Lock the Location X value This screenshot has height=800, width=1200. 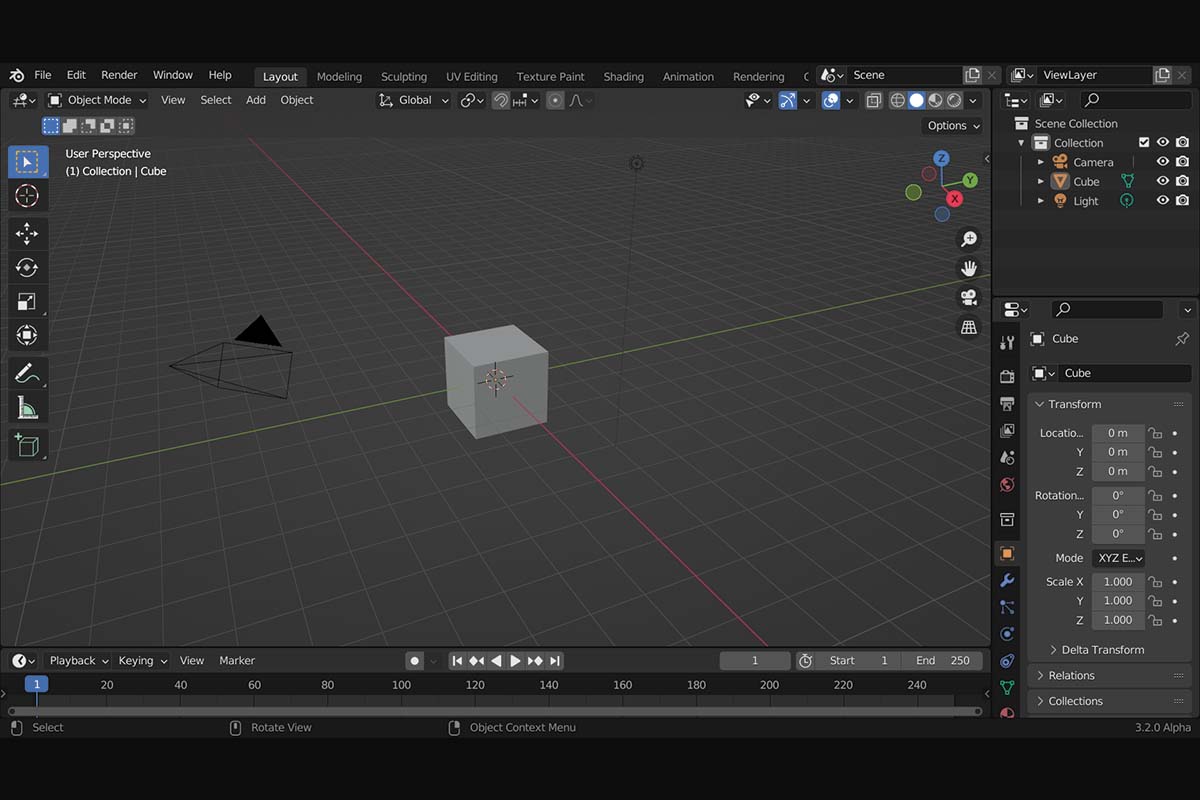pos(1155,433)
